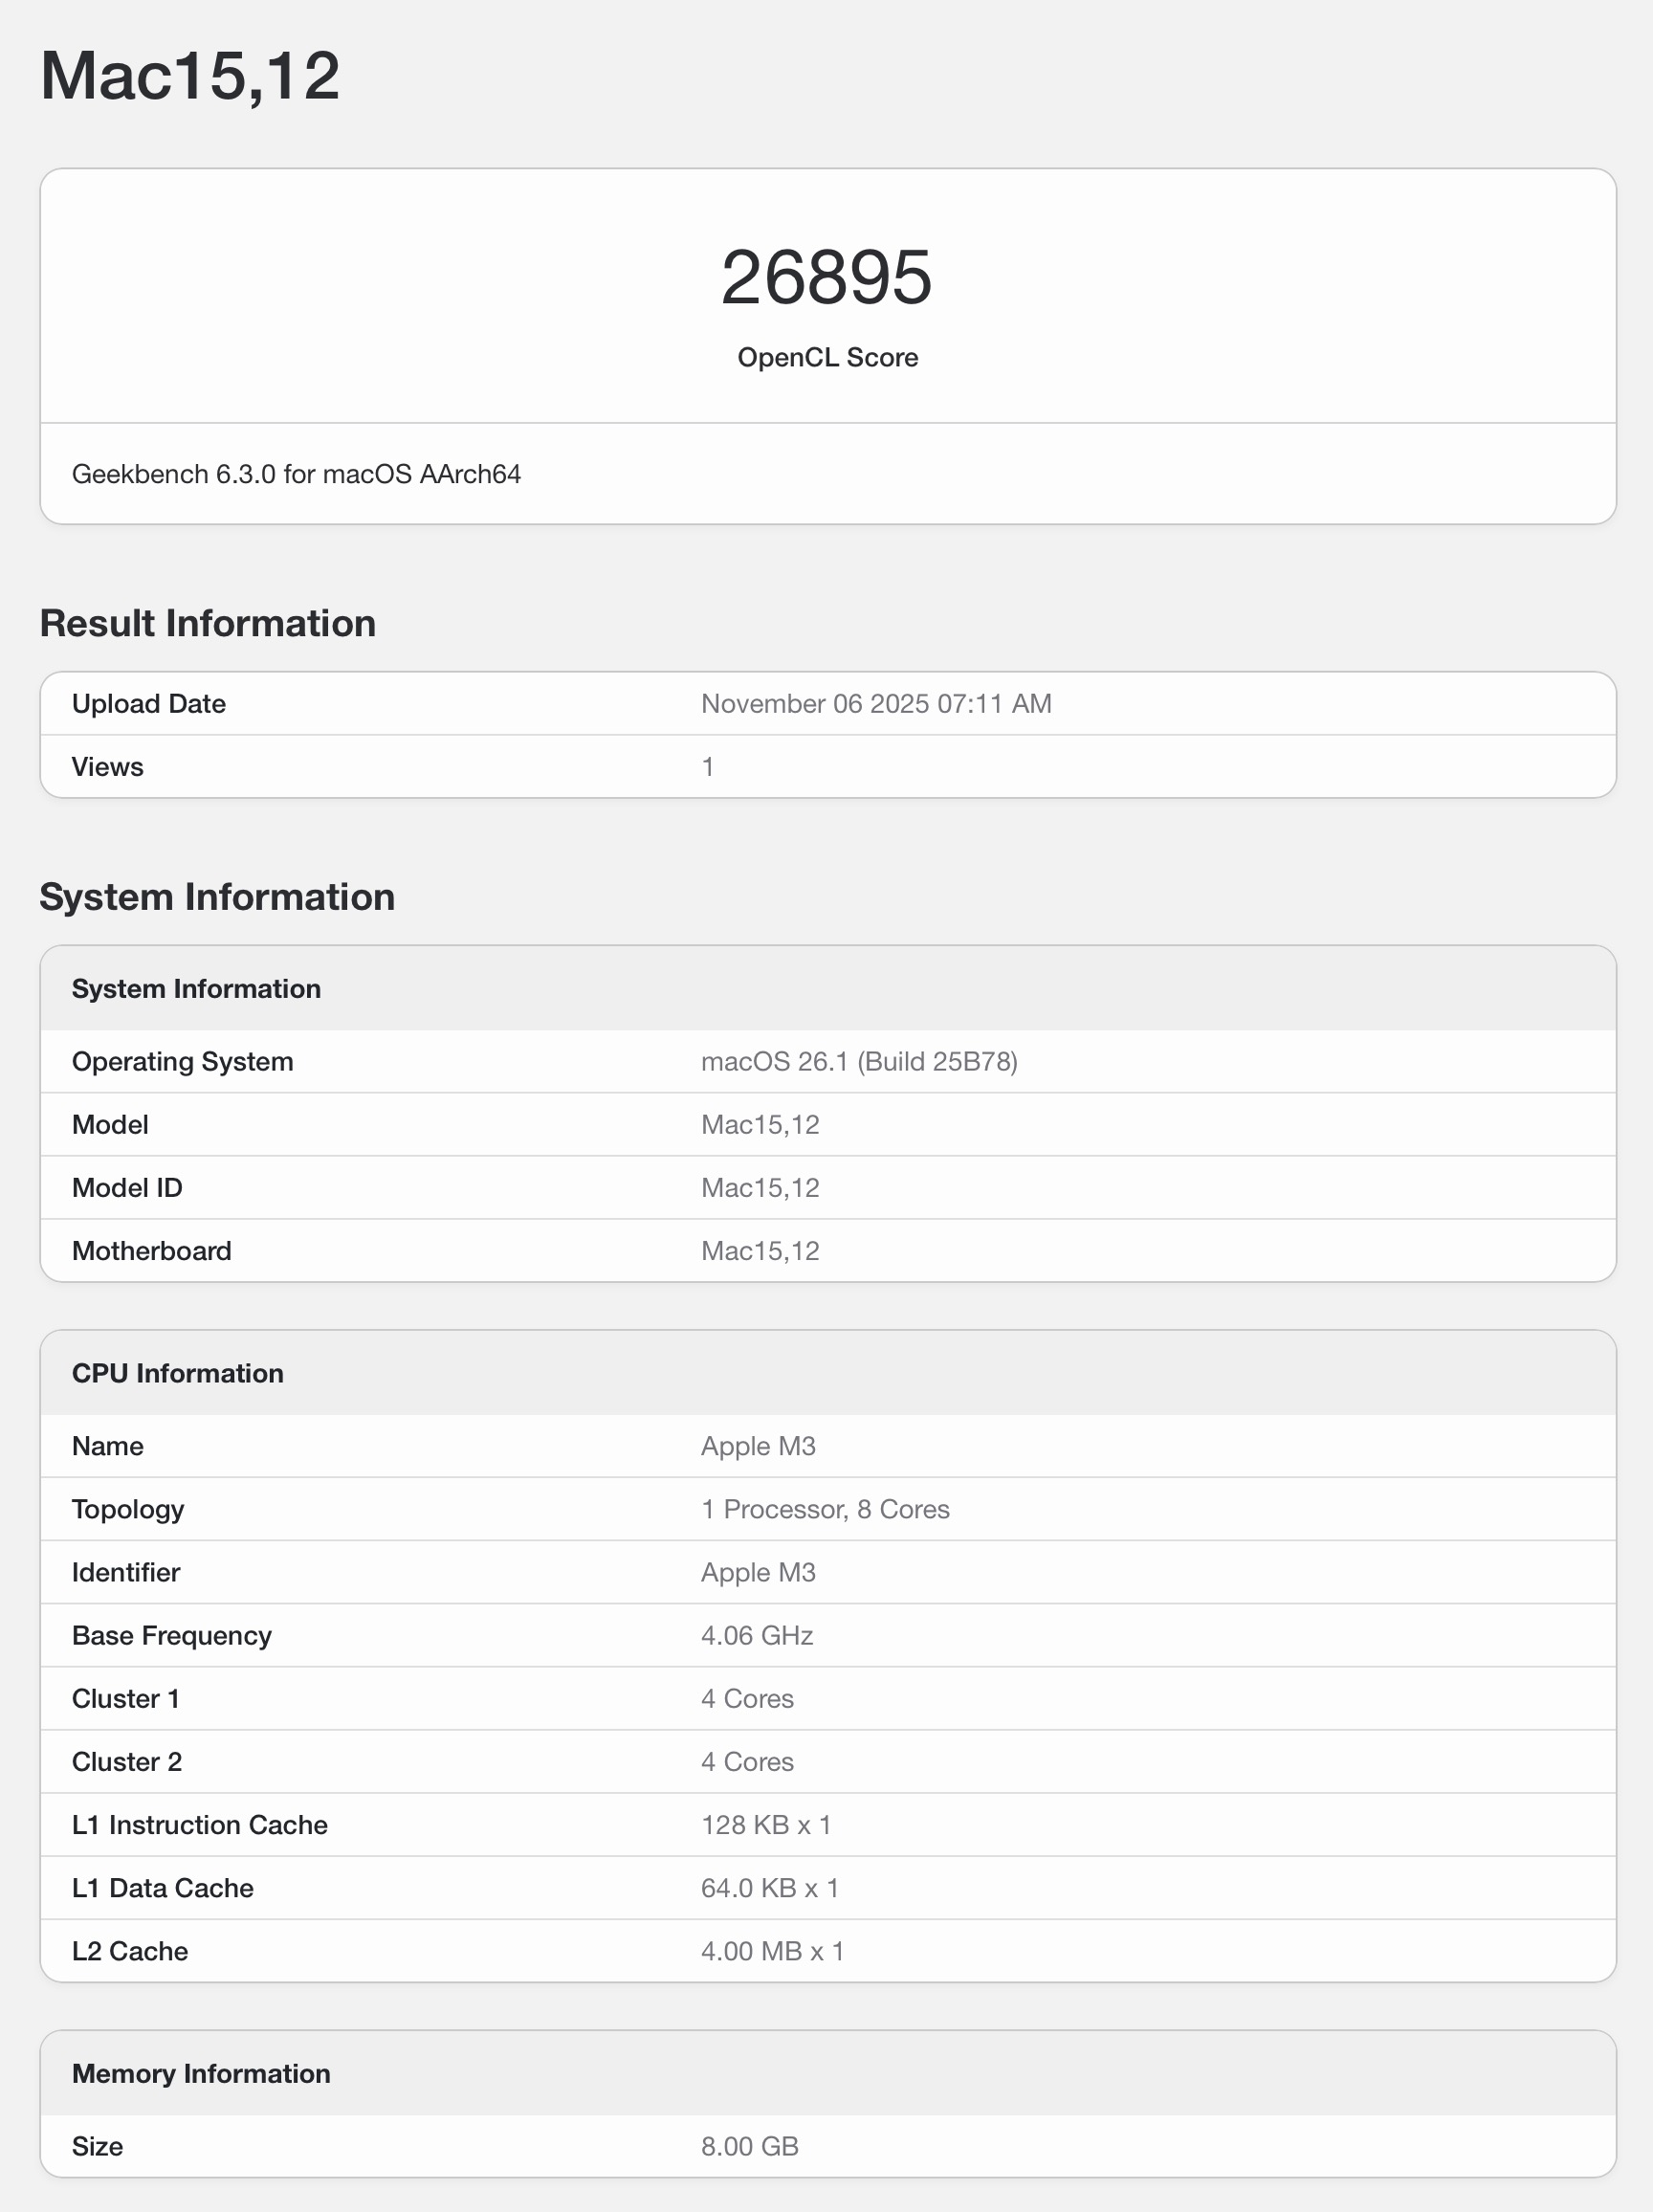Click the Model ID row label
The image size is (1653, 2212).
click(x=127, y=1188)
